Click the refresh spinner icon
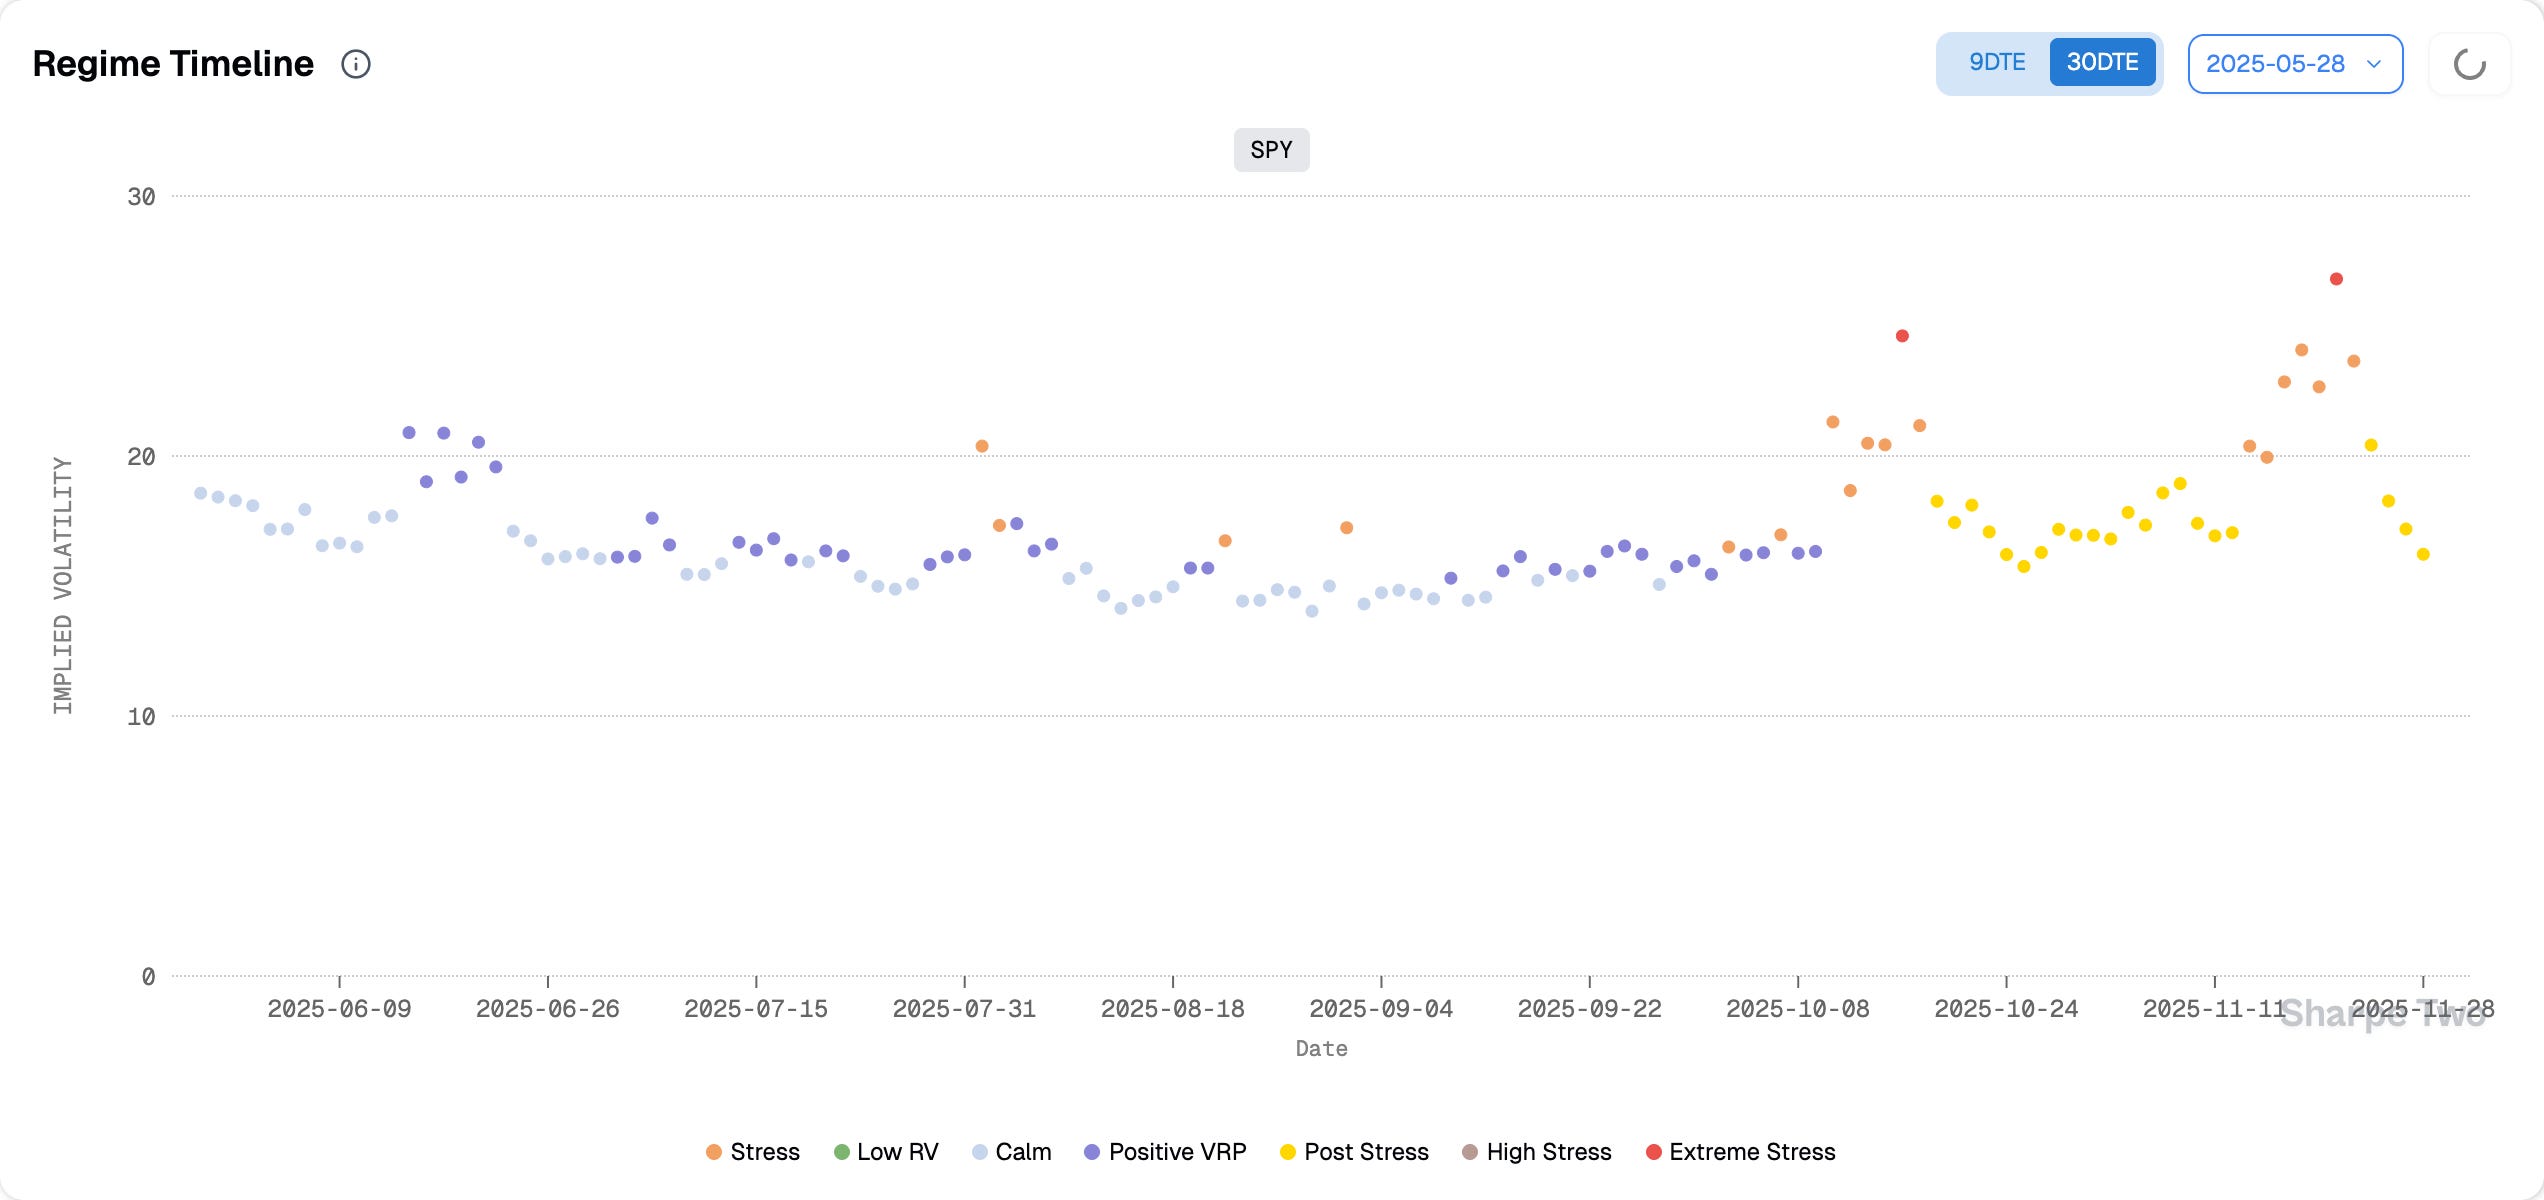The height and width of the screenshot is (1200, 2544). click(2469, 64)
